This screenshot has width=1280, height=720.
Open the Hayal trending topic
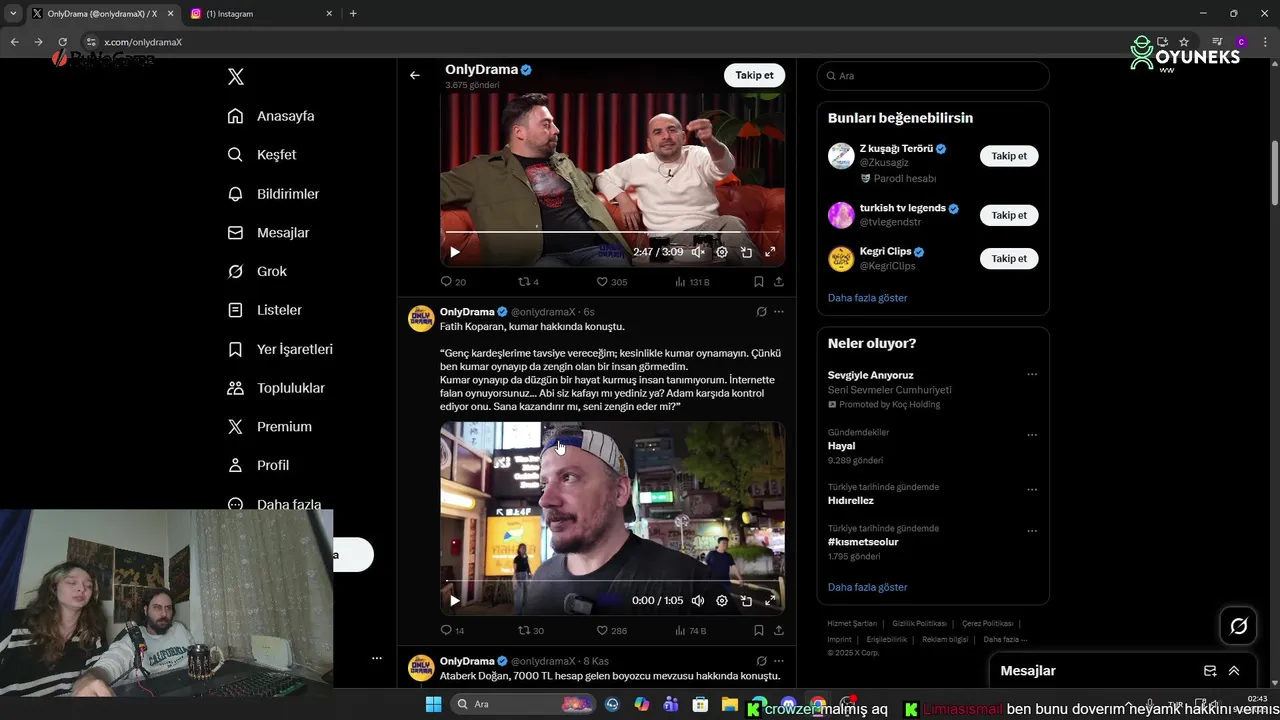pos(841,446)
